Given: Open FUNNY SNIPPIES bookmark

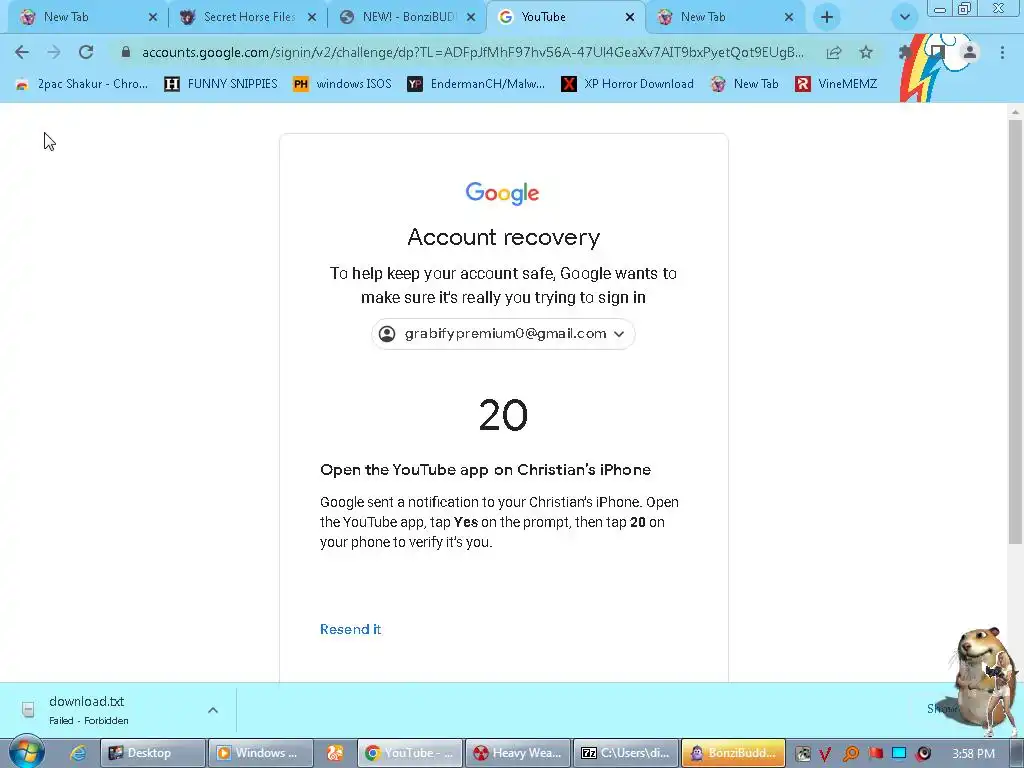Looking at the screenshot, I should 221,84.
